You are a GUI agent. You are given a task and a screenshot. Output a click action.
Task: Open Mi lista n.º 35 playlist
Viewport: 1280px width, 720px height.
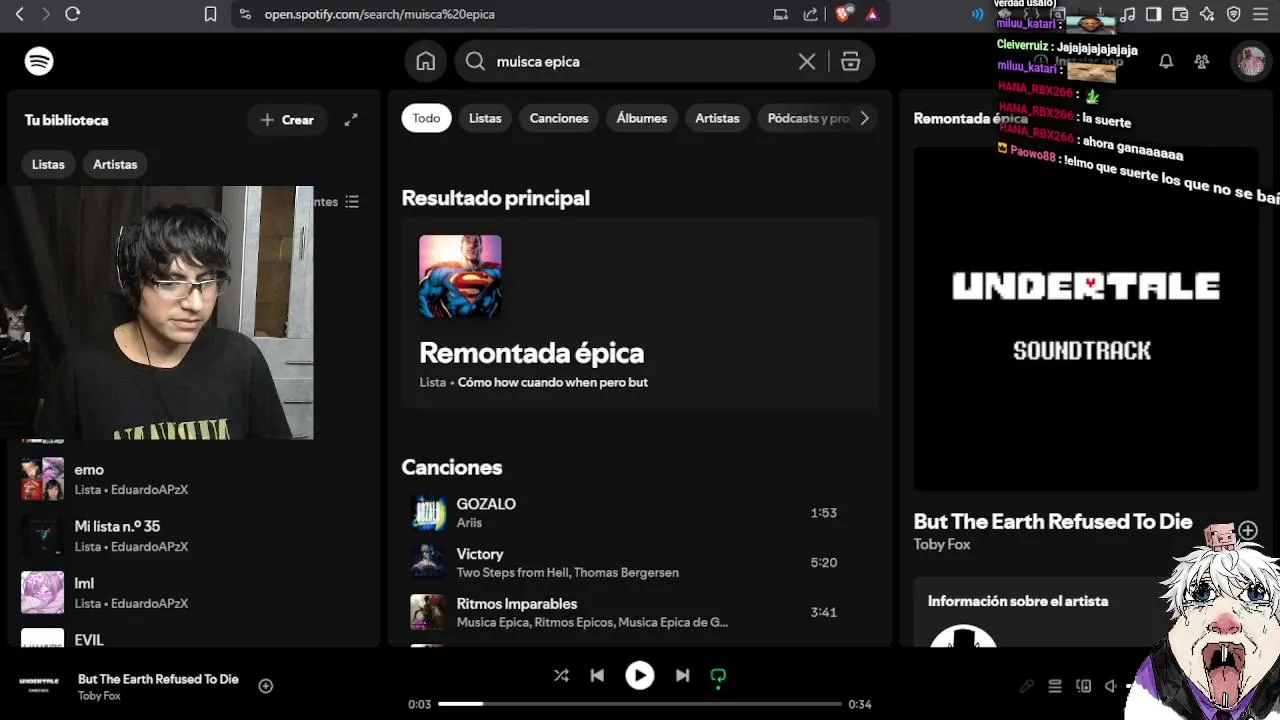click(x=194, y=536)
